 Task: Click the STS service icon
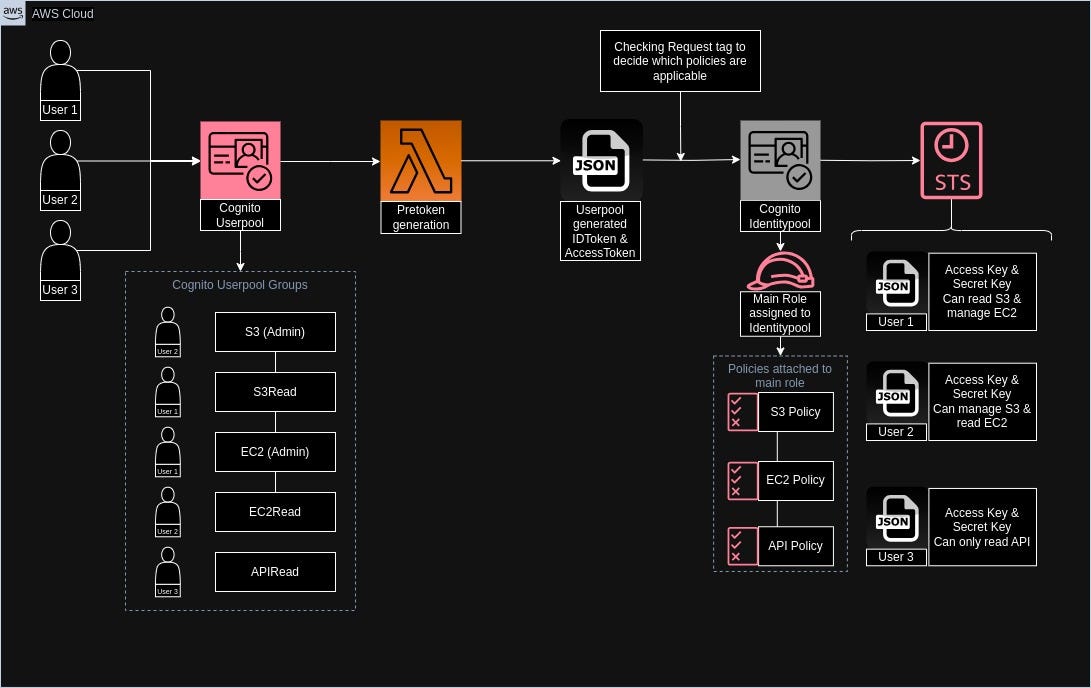click(x=951, y=160)
